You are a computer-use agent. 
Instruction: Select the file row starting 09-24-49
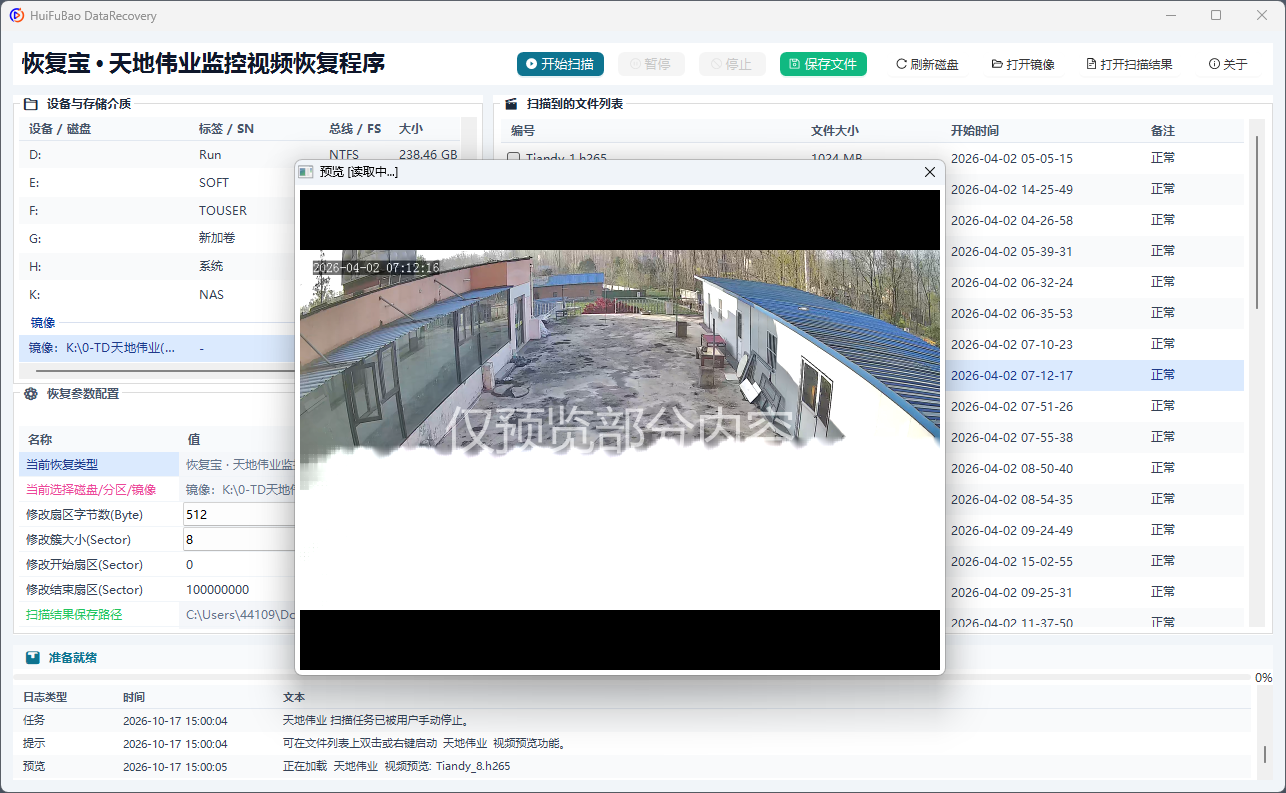pyautogui.click(x=1094, y=530)
